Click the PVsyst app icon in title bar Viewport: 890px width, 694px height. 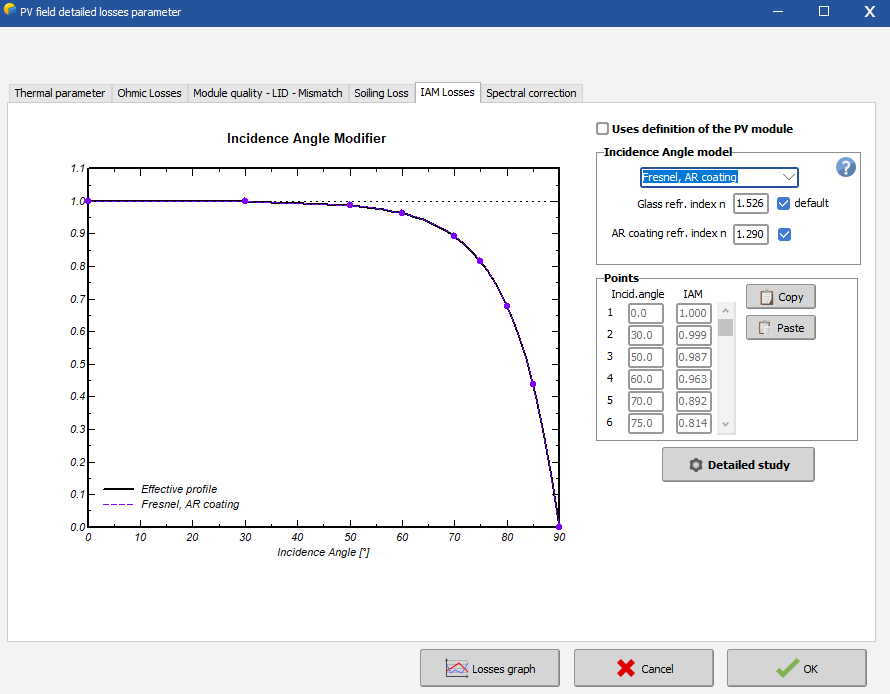[9, 10]
